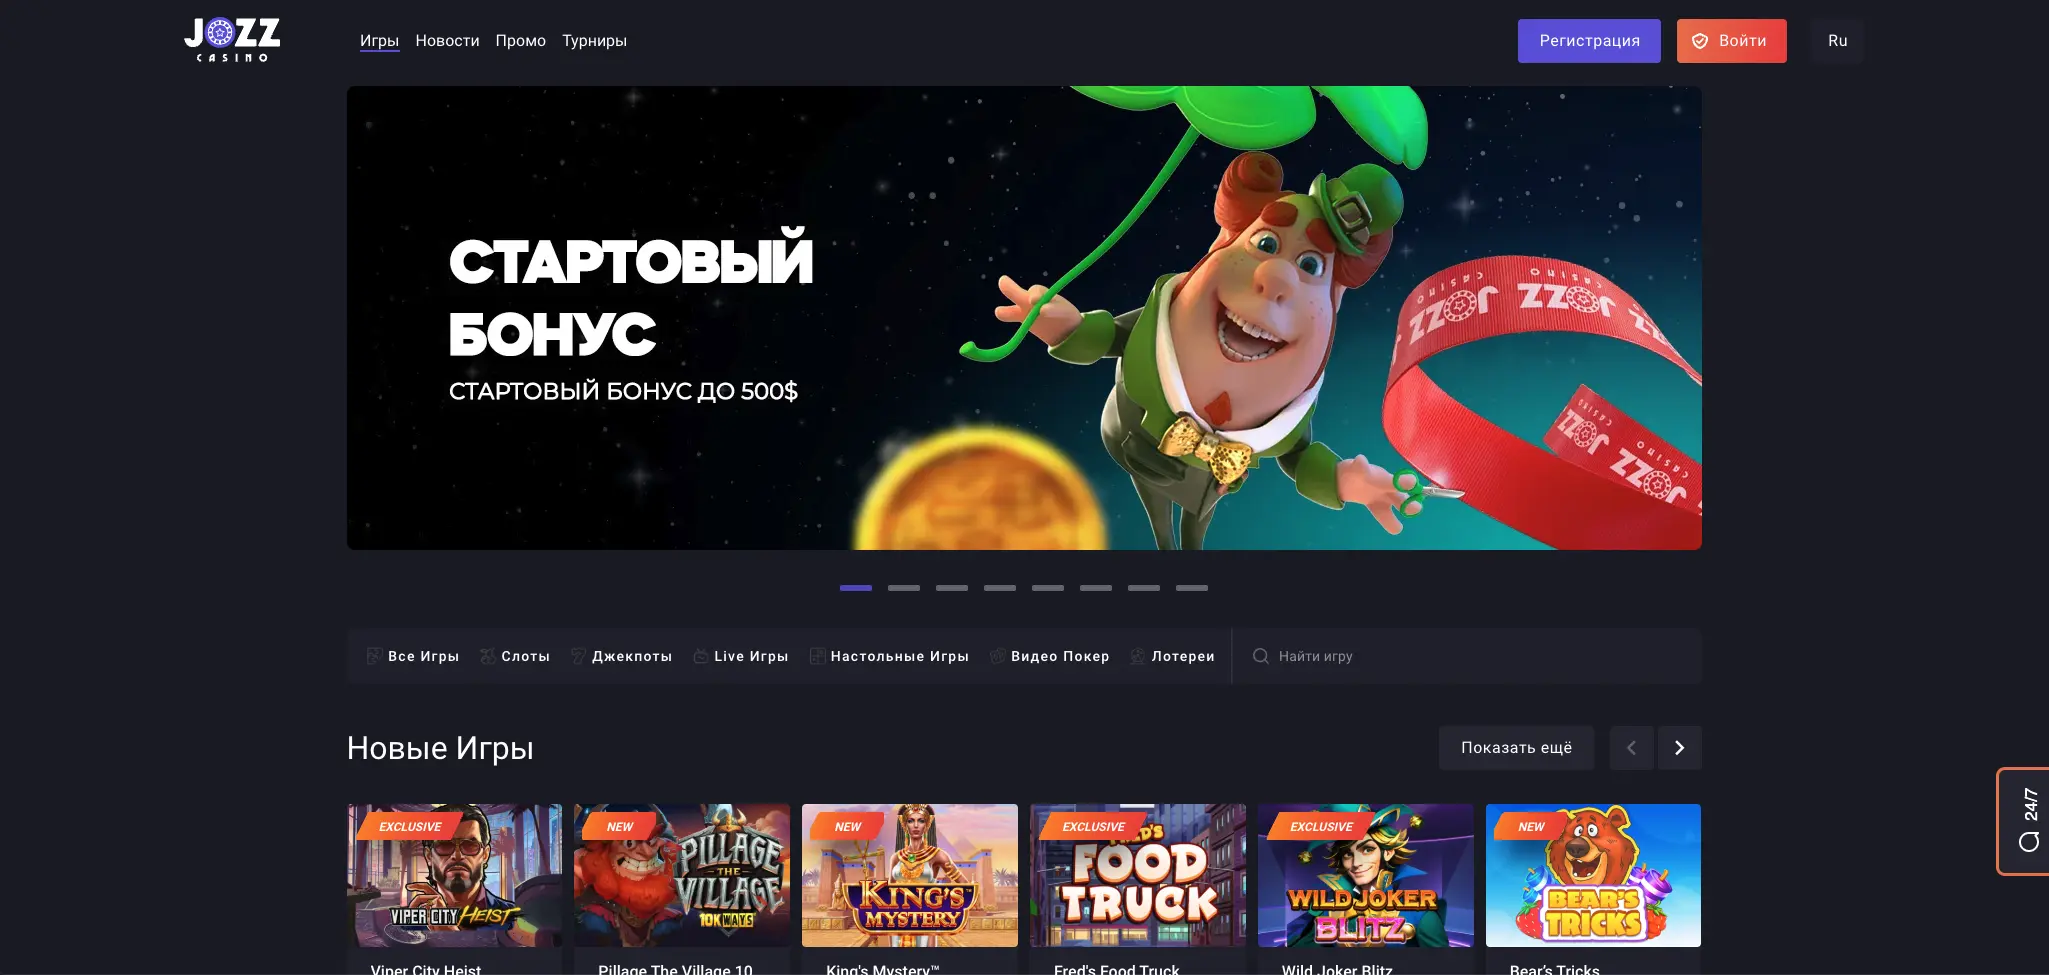Open the Джекпоты games category

coord(622,656)
